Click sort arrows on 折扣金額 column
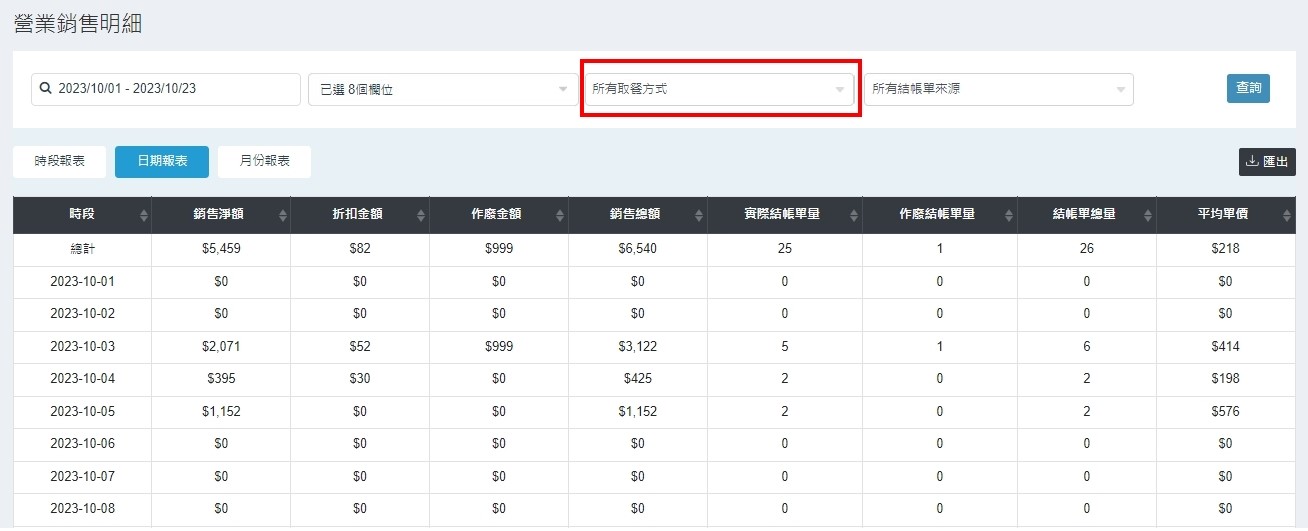The height and width of the screenshot is (531, 1308). pyautogui.click(x=421, y=216)
